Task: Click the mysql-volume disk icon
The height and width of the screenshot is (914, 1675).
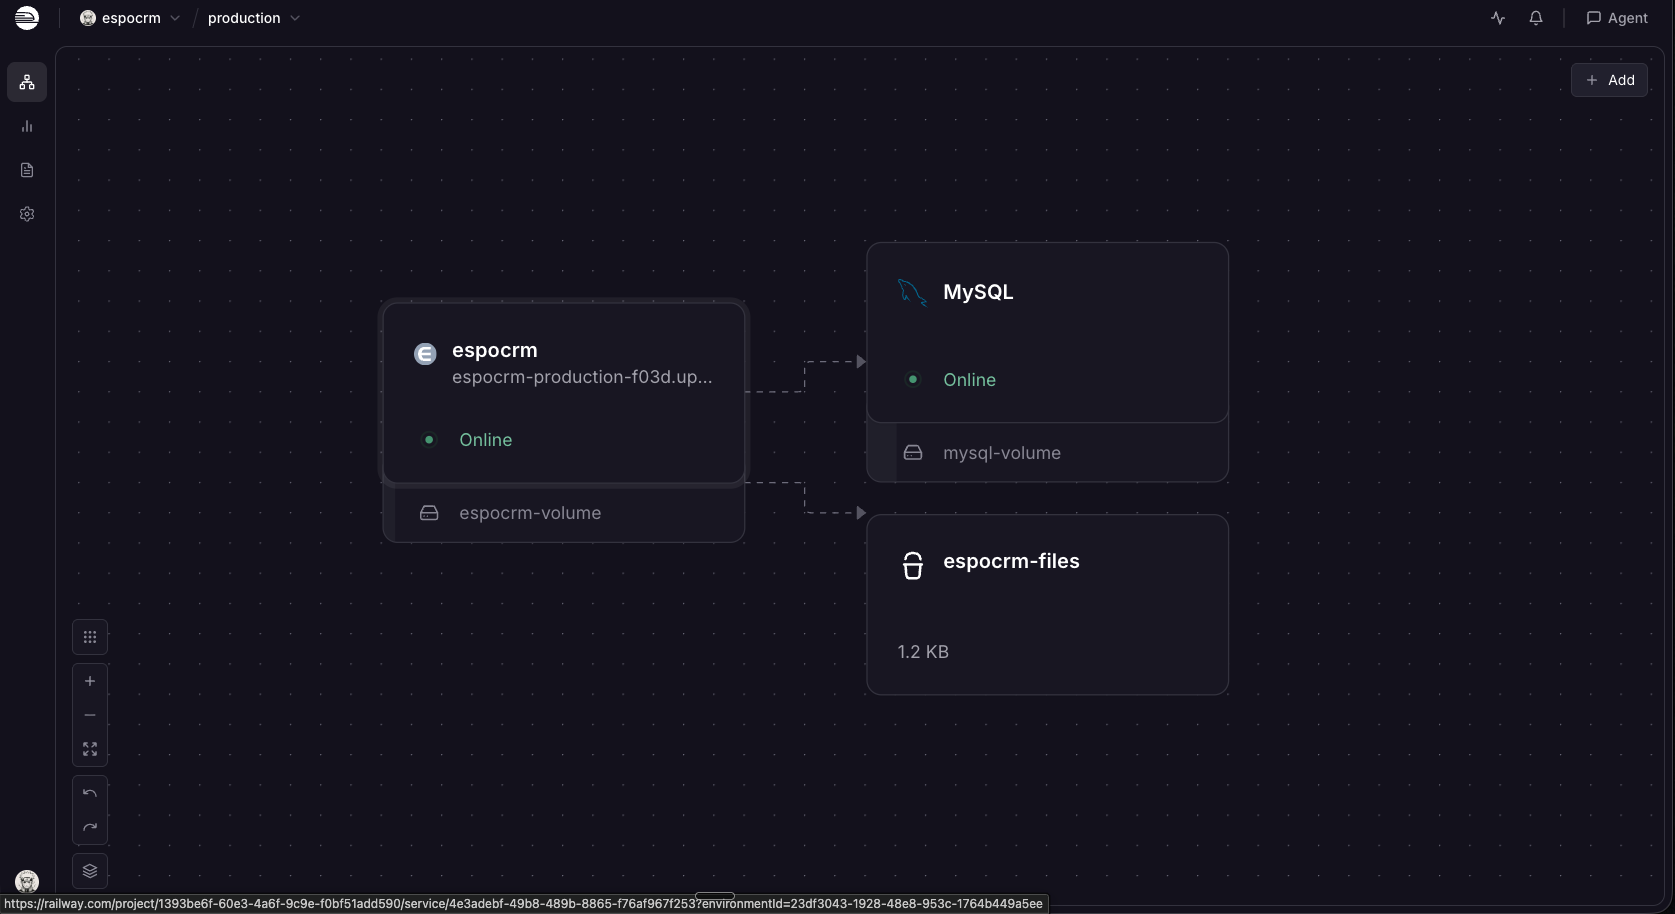Action: click(913, 453)
